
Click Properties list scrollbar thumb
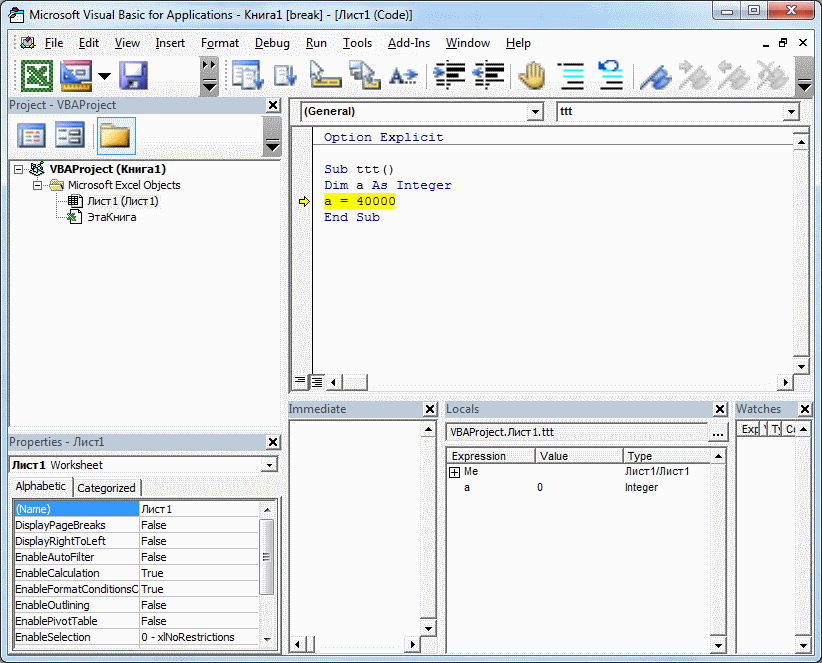coord(266,557)
